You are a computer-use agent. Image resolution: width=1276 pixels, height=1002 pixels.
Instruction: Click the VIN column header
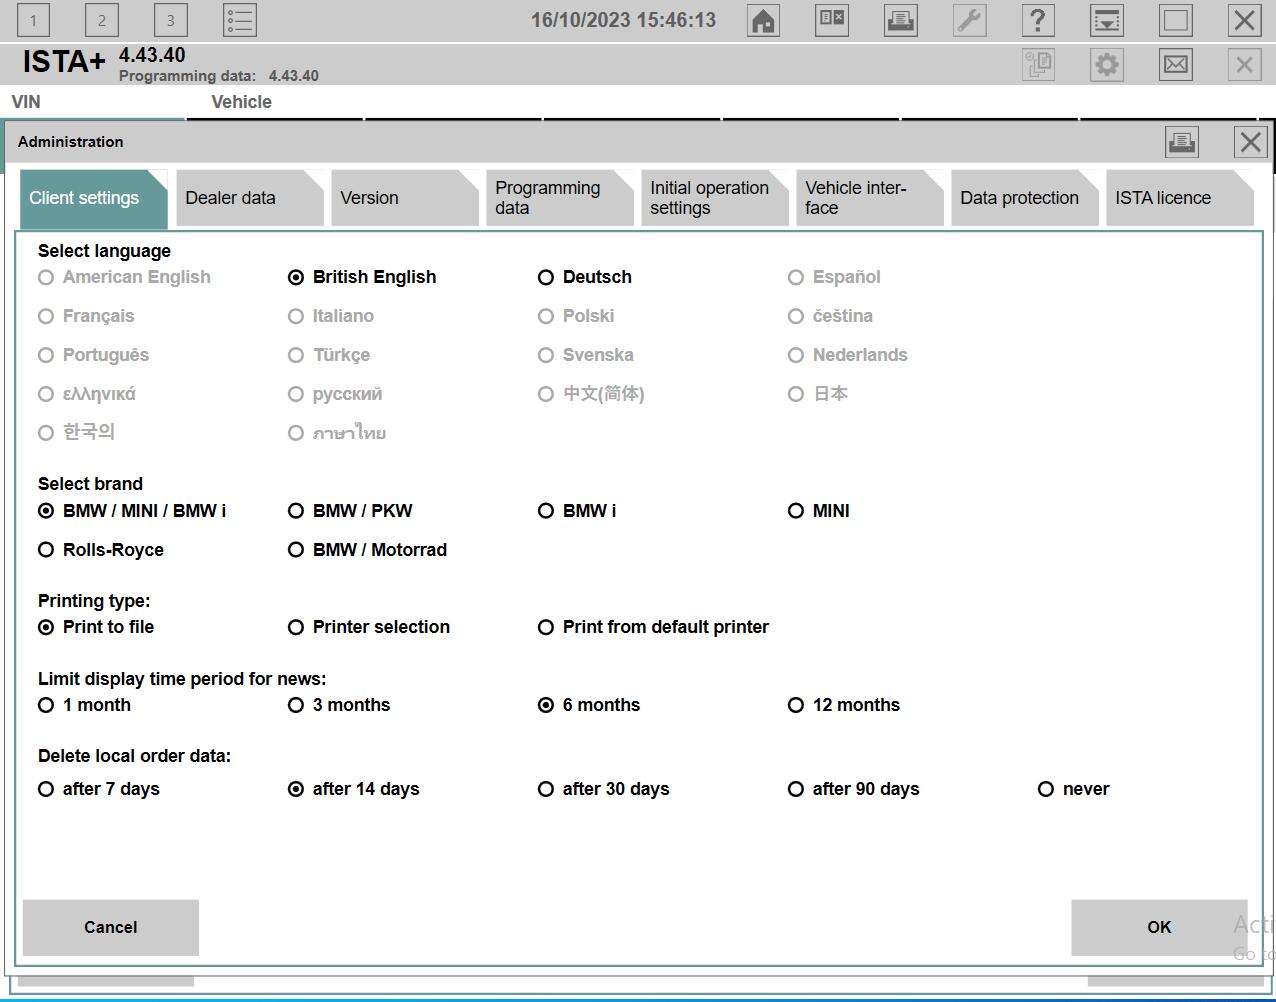pyautogui.click(x=26, y=102)
